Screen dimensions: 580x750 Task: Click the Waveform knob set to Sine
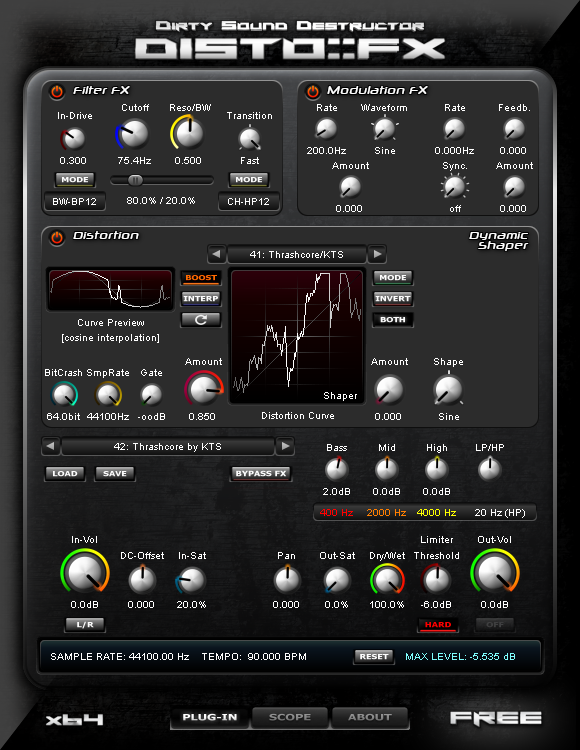tap(384, 129)
